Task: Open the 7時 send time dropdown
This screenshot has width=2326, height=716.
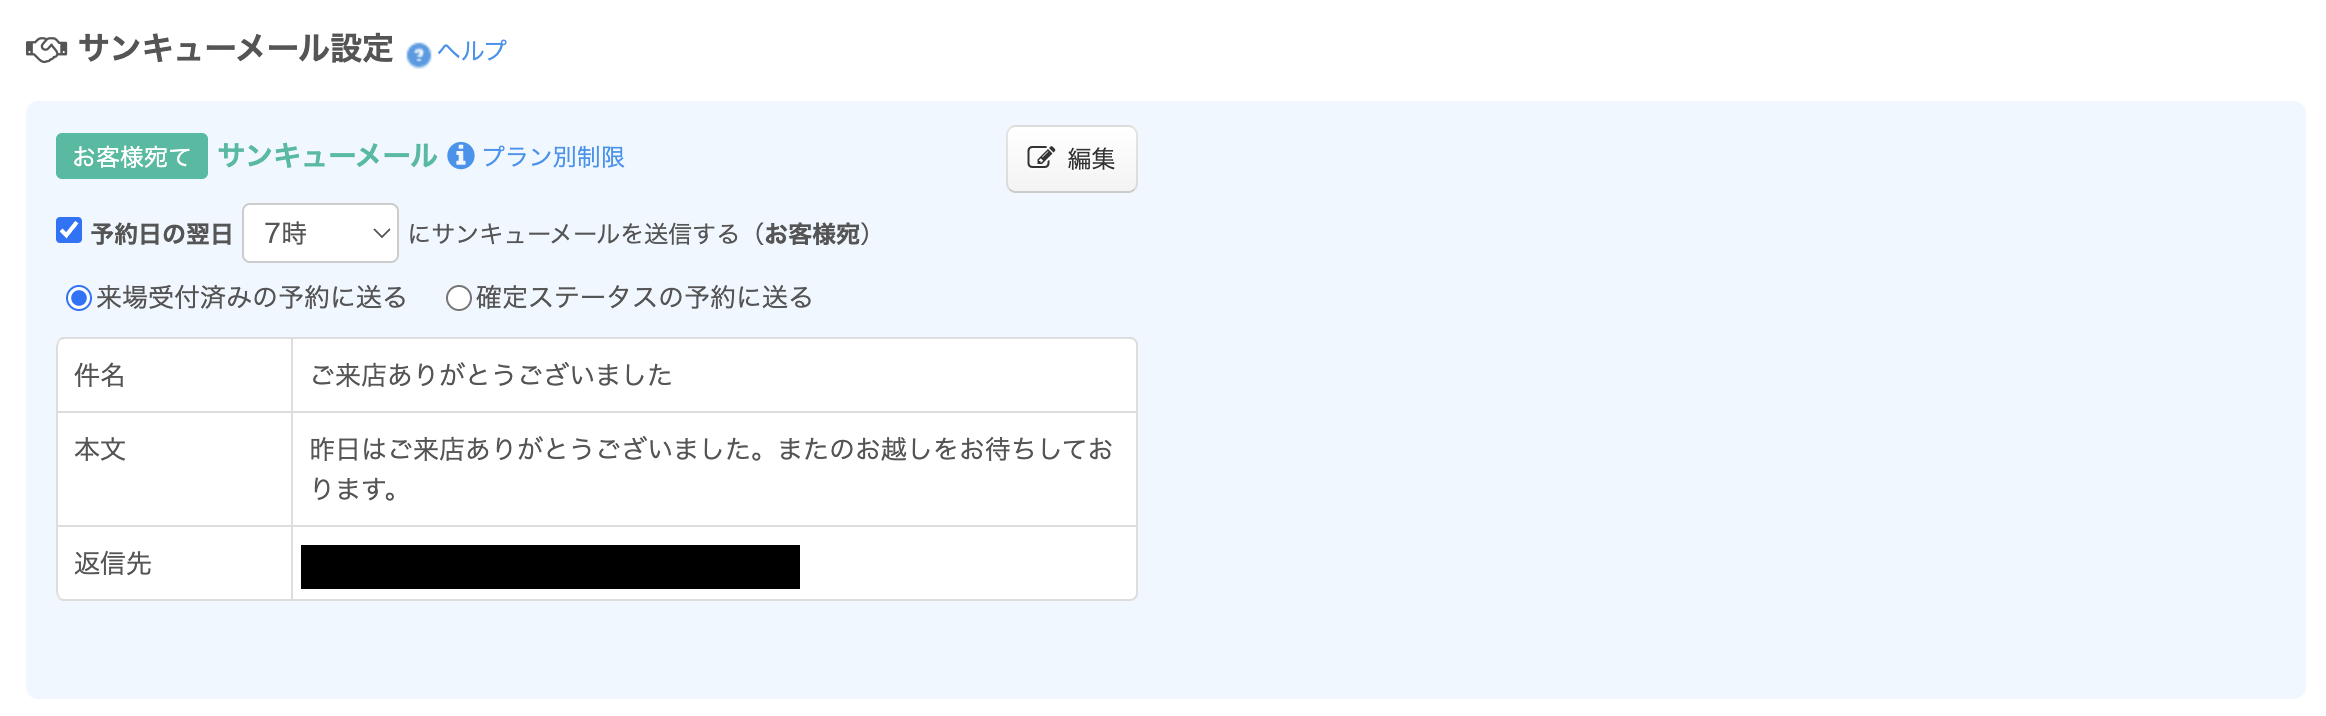Action: [320, 233]
